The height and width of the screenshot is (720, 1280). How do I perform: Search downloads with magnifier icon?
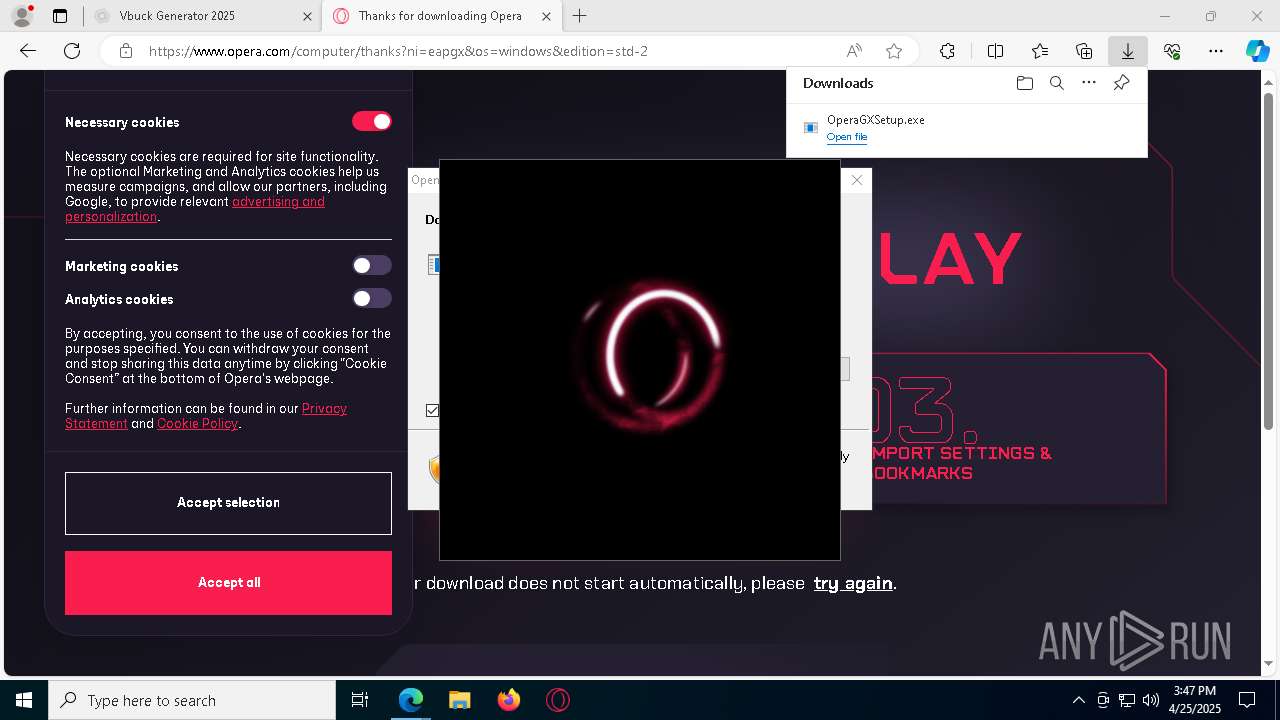click(1056, 83)
